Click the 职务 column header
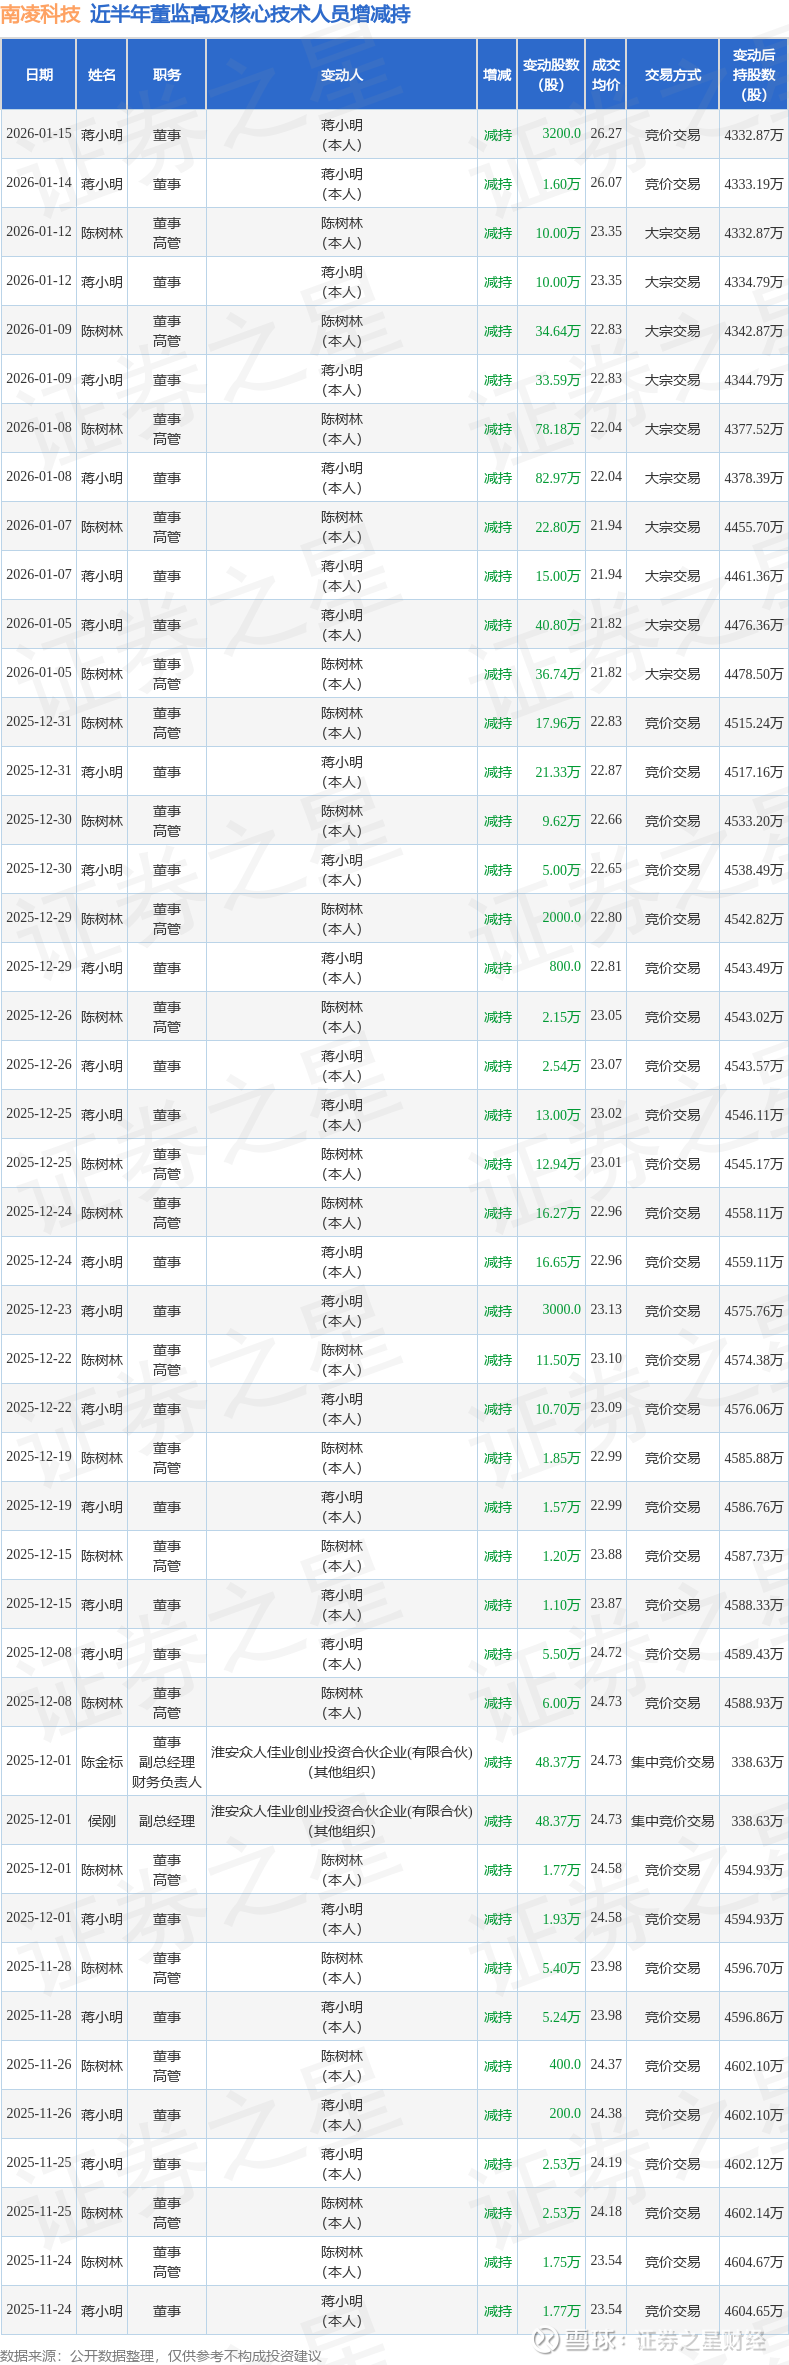 point(167,75)
